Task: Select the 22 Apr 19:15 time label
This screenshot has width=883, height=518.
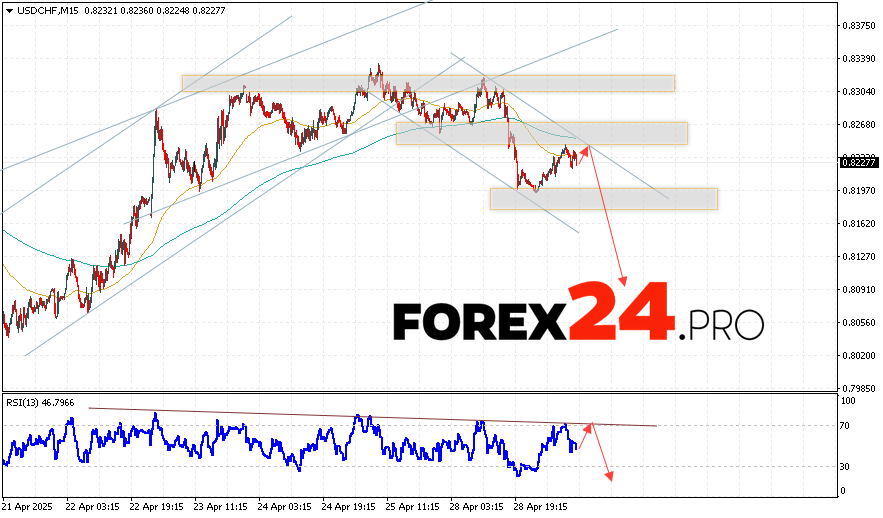Action: 157,507
